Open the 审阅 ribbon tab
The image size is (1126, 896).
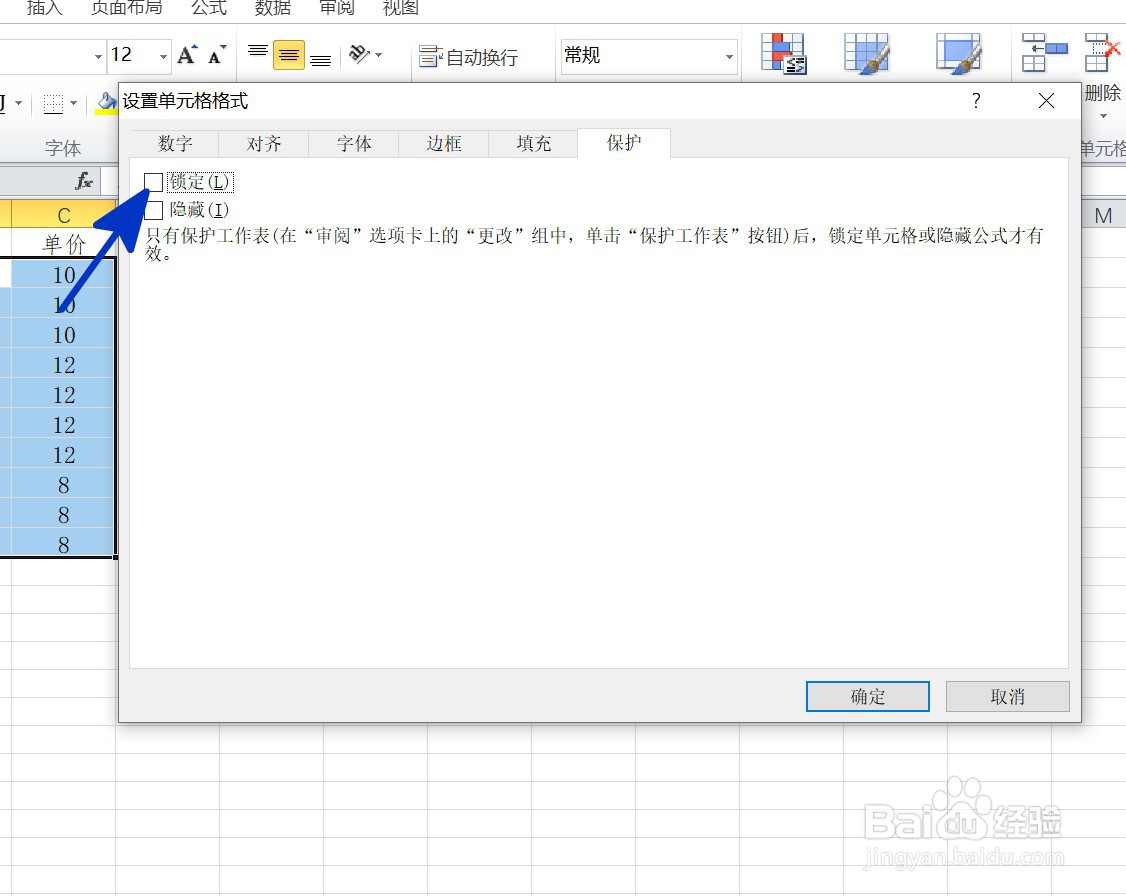click(x=337, y=8)
